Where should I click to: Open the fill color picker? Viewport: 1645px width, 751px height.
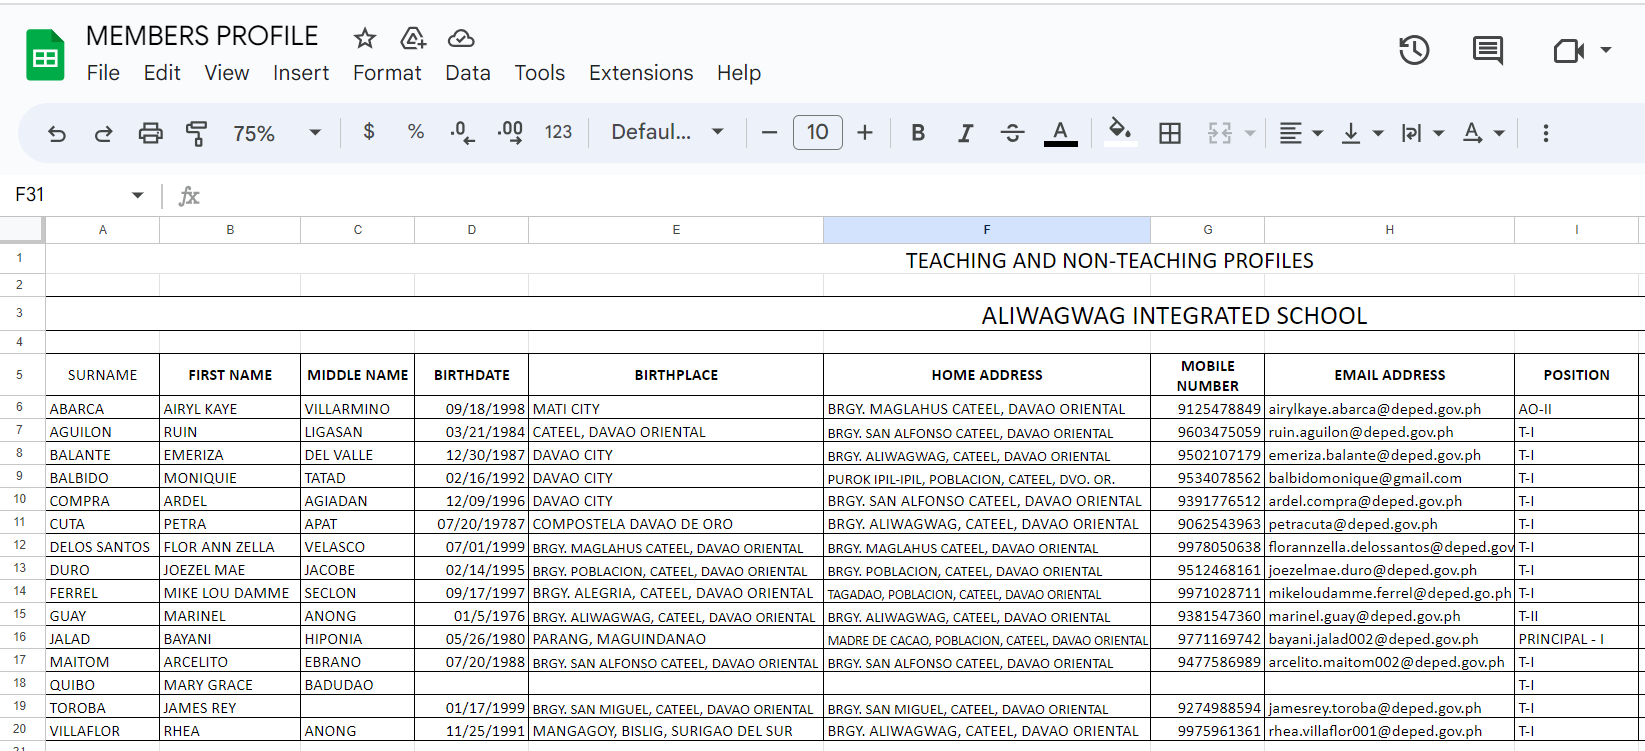(1120, 133)
